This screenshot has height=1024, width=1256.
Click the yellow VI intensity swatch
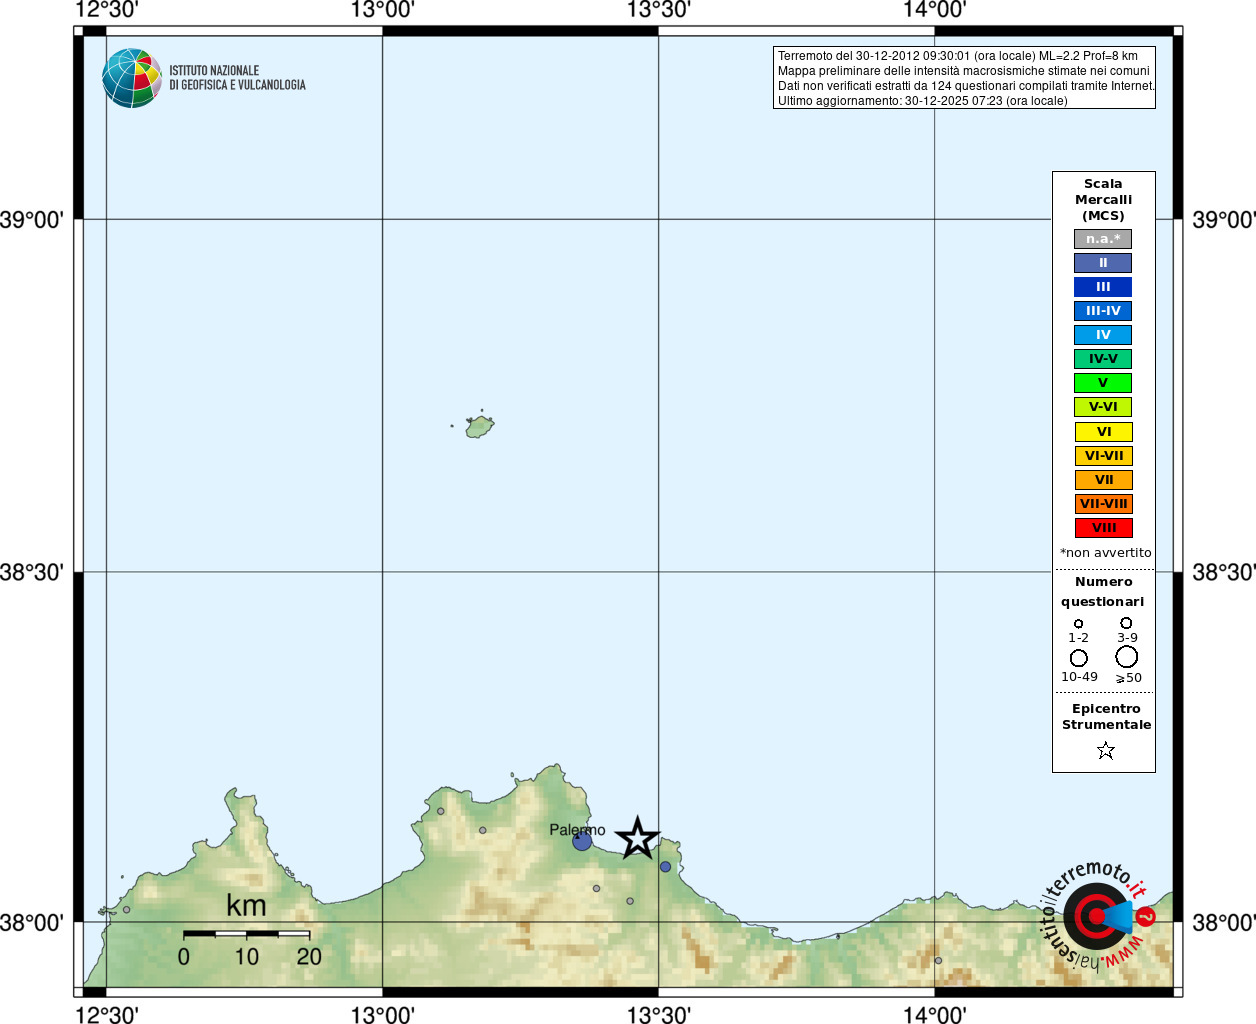(x=1103, y=432)
